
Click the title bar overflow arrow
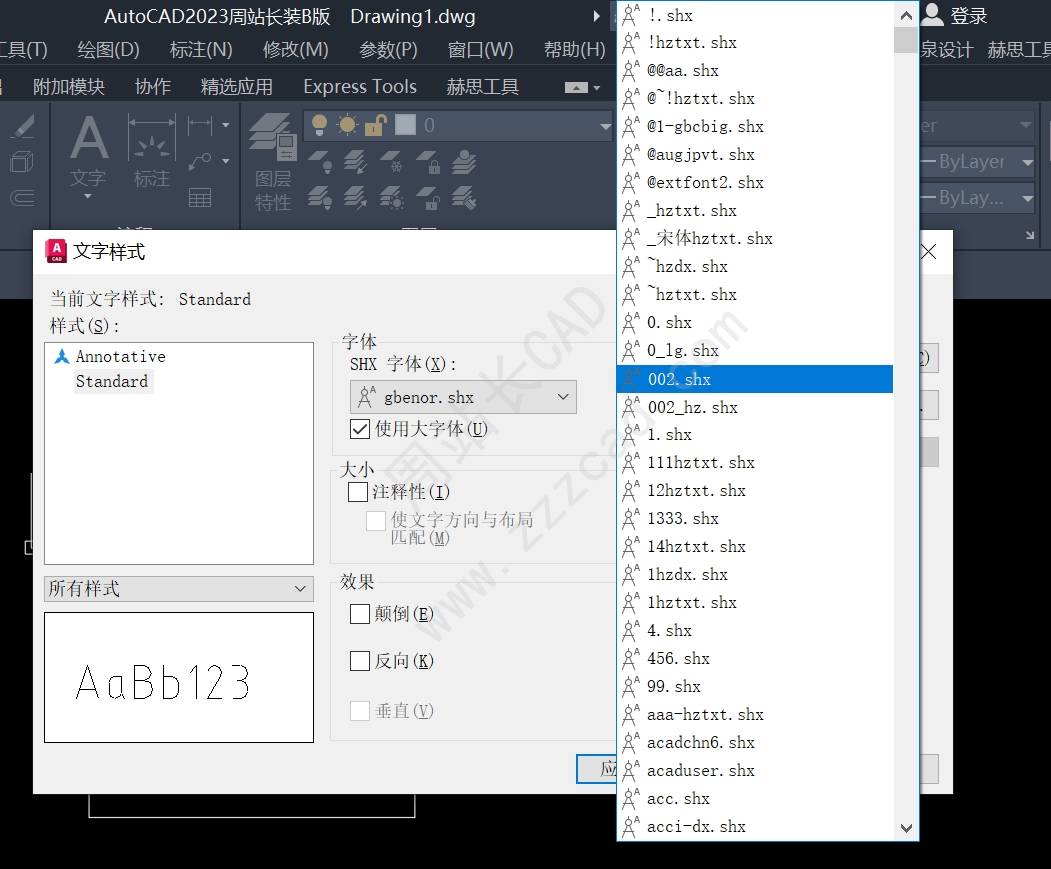(596, 16)
